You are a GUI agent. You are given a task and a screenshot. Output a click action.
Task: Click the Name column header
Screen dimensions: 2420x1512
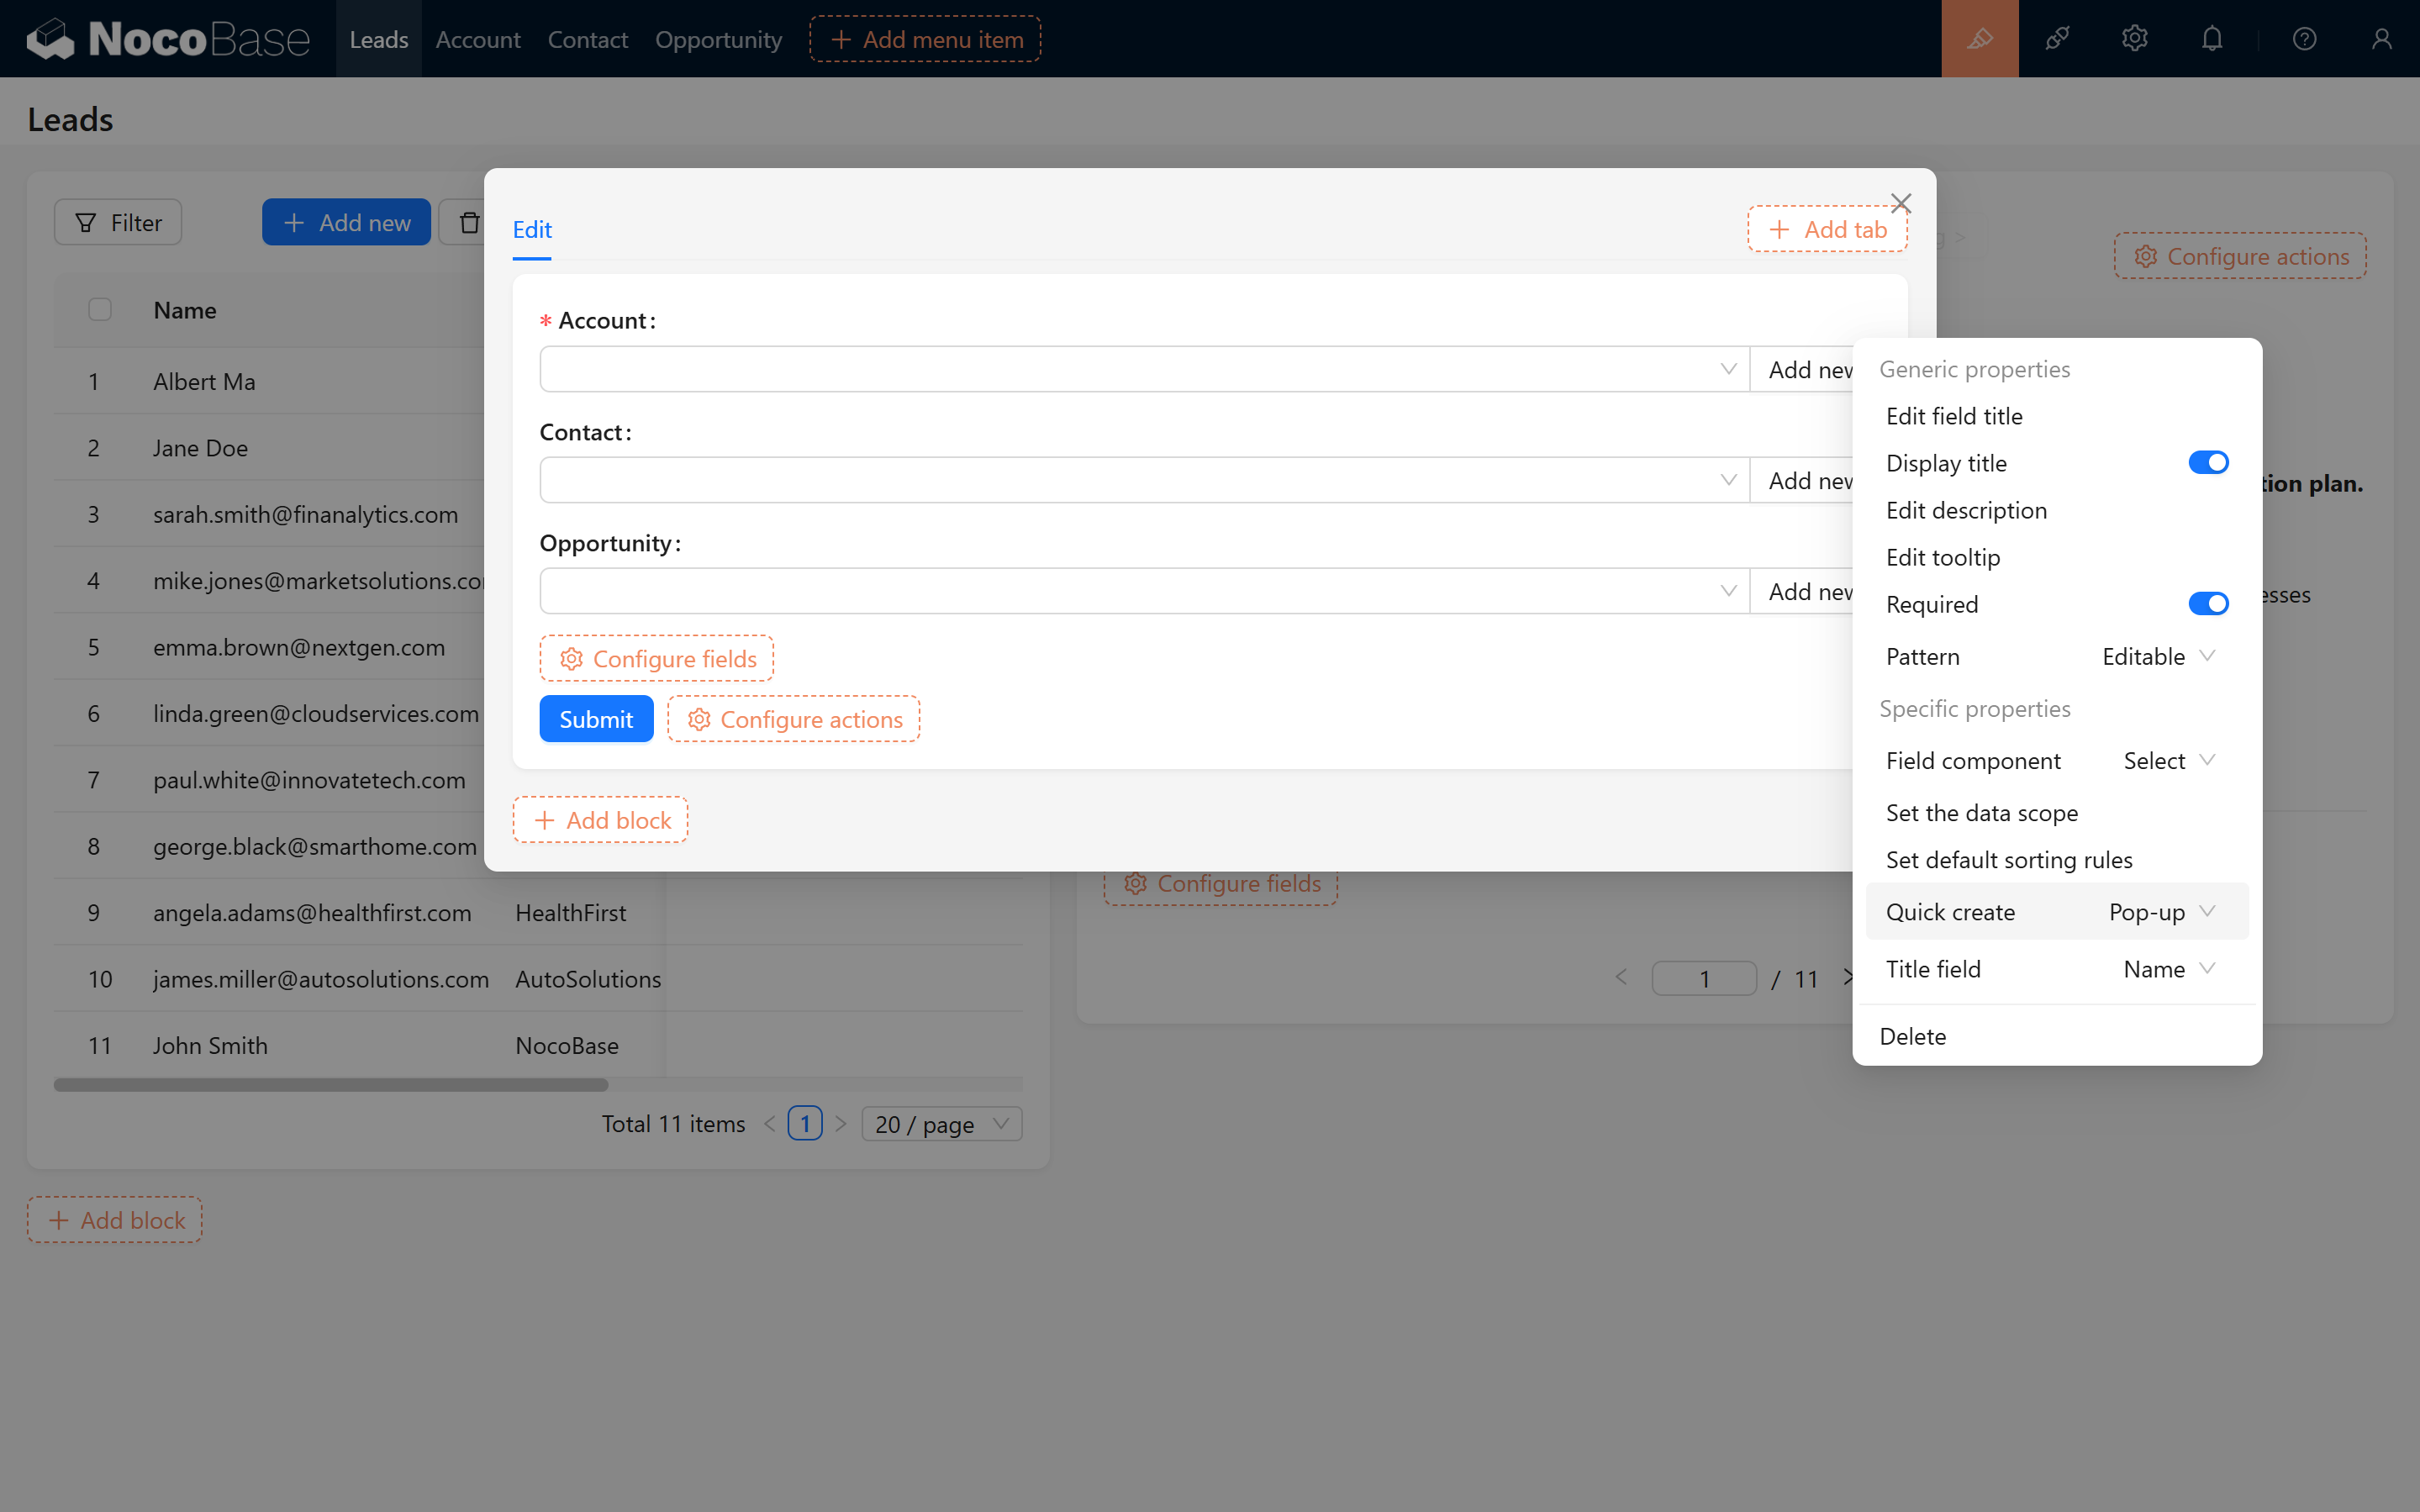point(185,310)
